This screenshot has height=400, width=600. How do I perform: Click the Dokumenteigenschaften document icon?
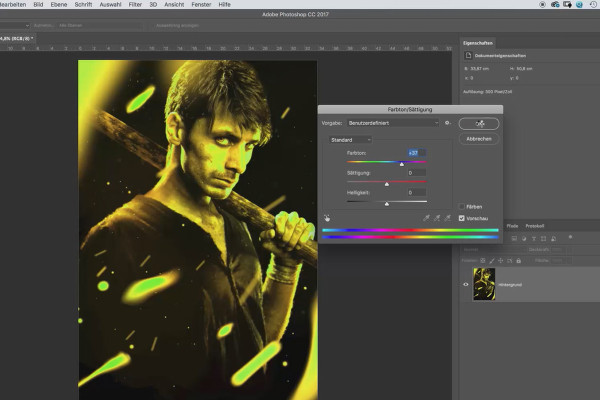pos(468,56)
